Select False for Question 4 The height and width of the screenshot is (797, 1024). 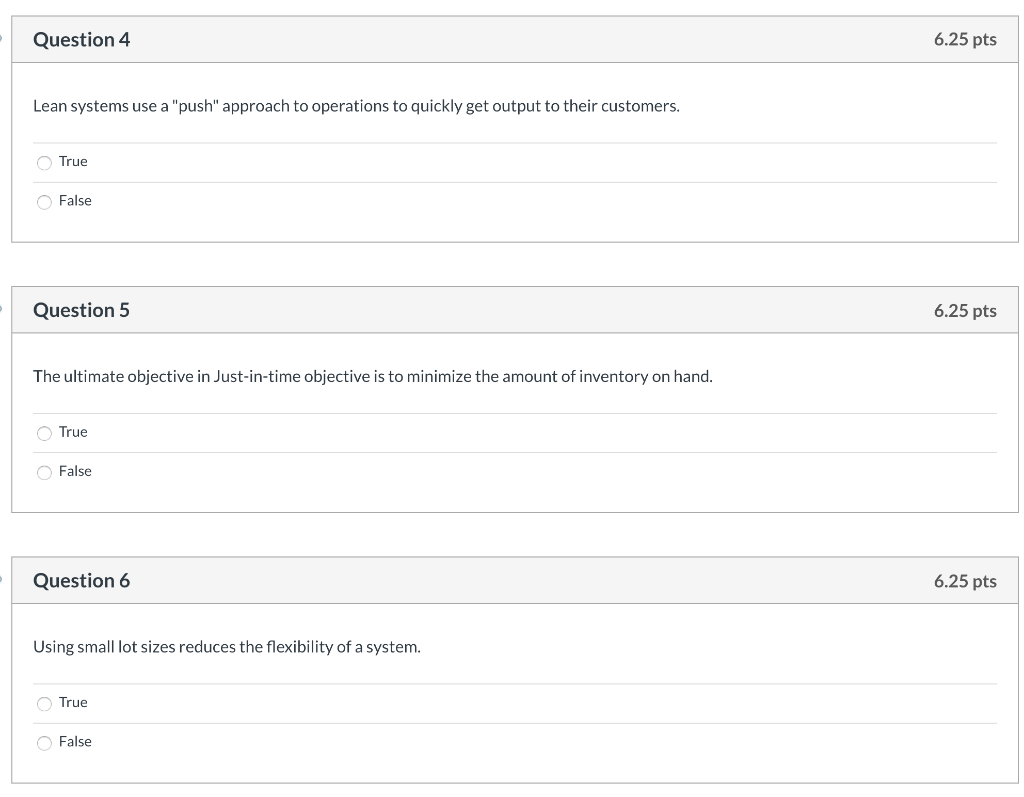click(x=44, y=201)
